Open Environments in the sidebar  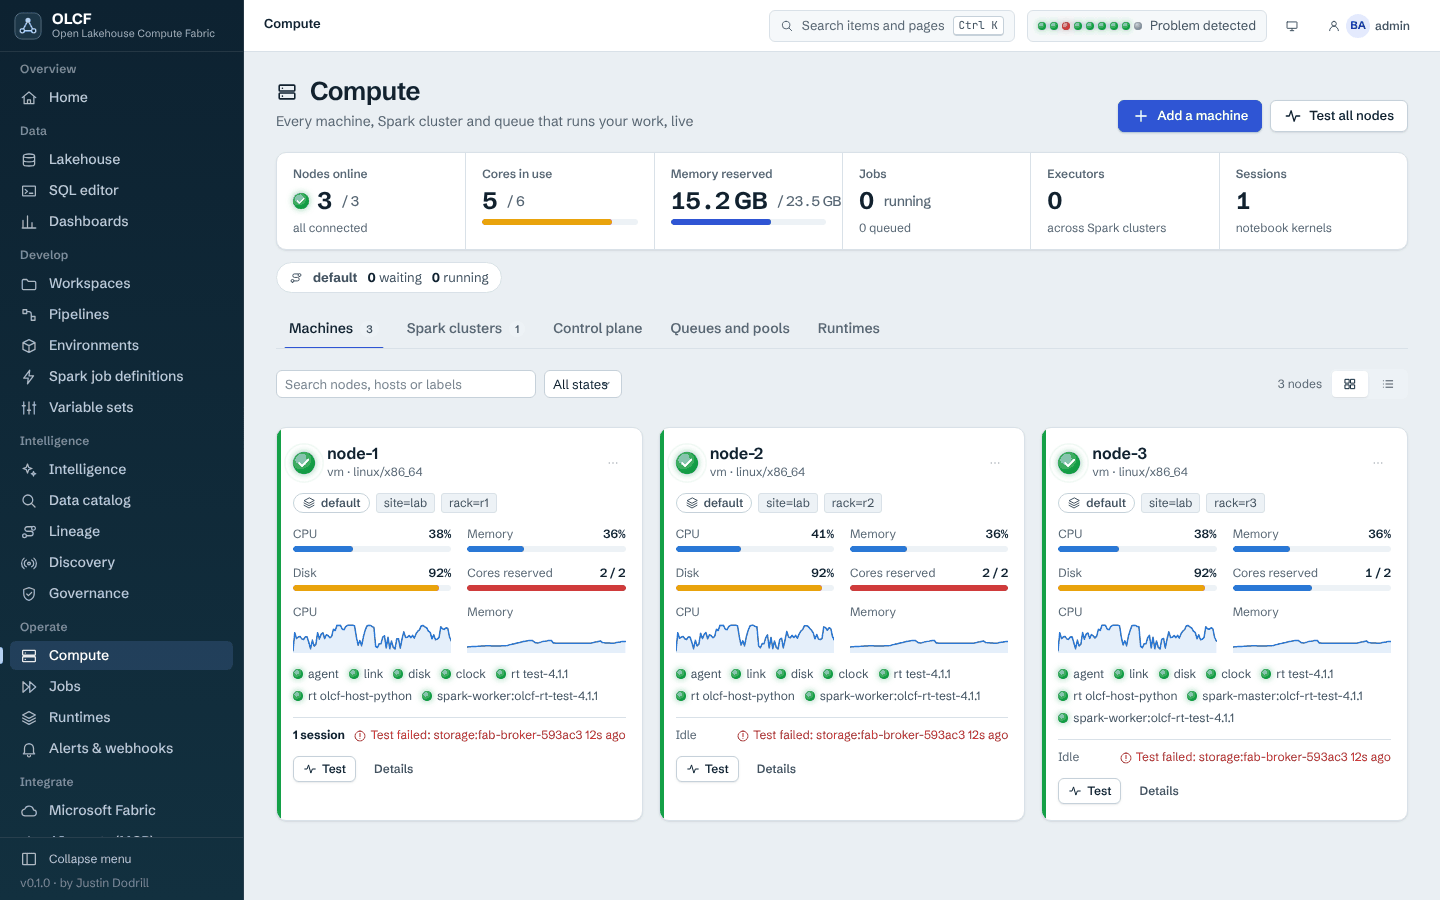(x=121, y=345)
